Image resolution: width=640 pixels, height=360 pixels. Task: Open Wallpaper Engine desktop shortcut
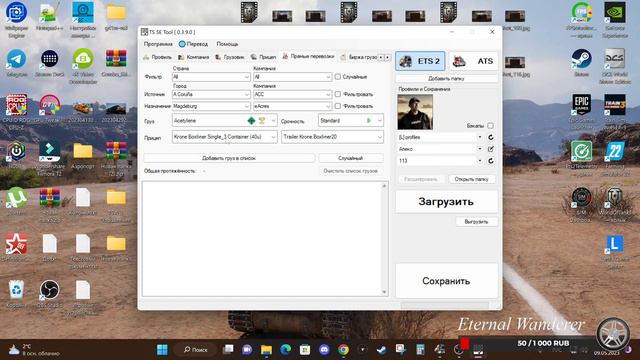pos(16,19)
